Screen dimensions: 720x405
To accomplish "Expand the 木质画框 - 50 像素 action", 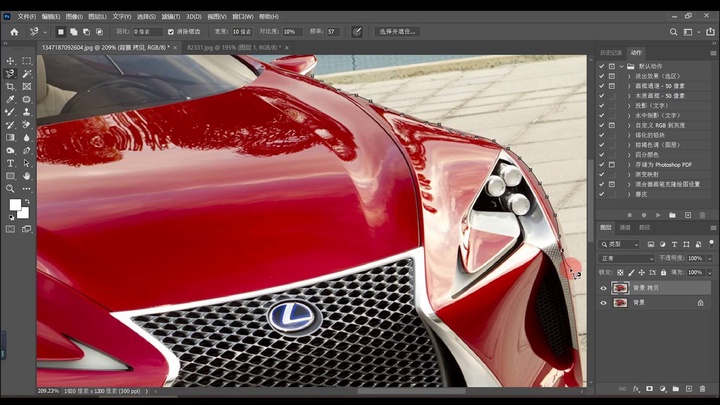I will [x=629, y=97].
